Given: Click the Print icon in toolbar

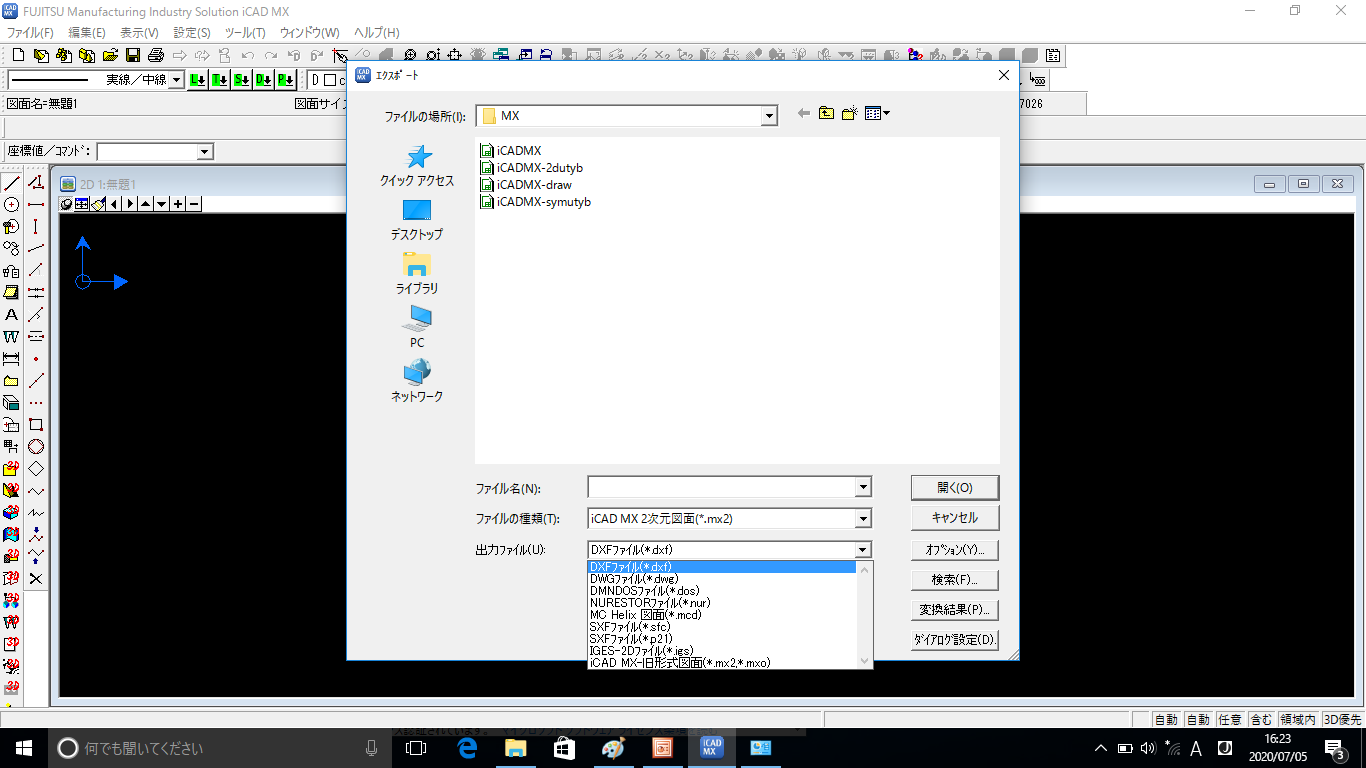Looking at the screenshot, I should (156, 55).
